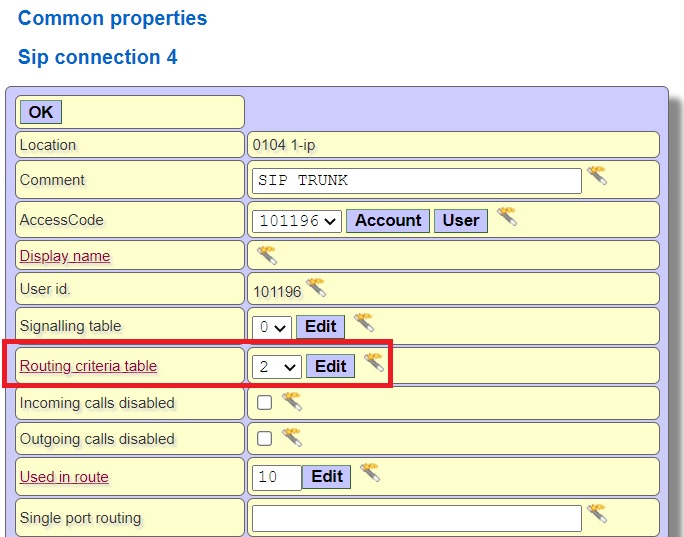Click the wand icon beside User id 101196

coord(316,289)
